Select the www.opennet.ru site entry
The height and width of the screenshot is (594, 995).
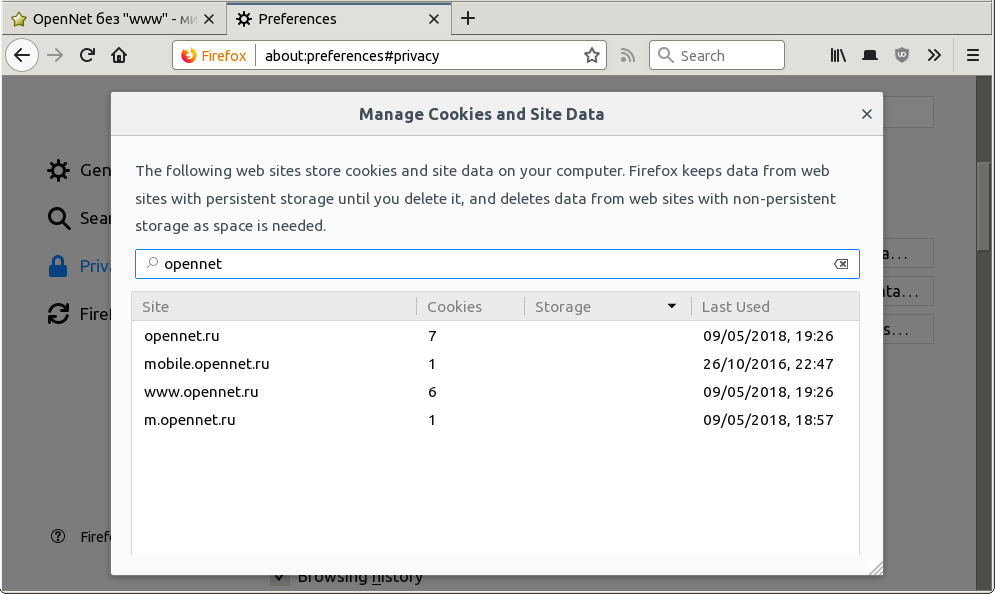[201, 392]
